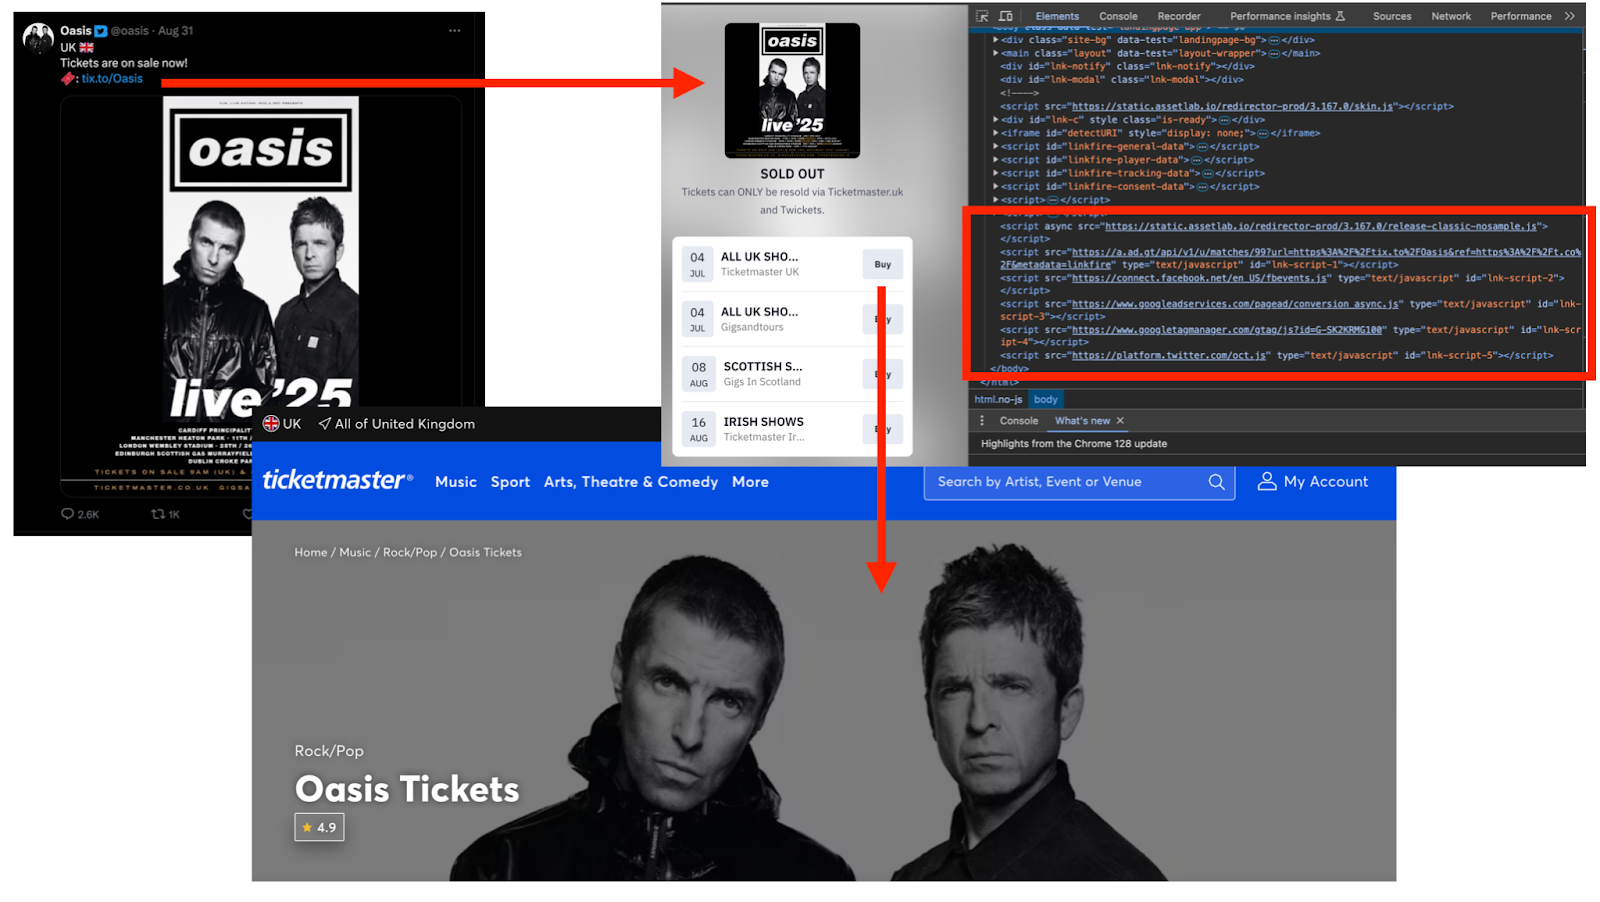Click the platform.twitter.com oct.js URL
The width and height of the screenshot is (1600, 902).
pos(1169,356)
